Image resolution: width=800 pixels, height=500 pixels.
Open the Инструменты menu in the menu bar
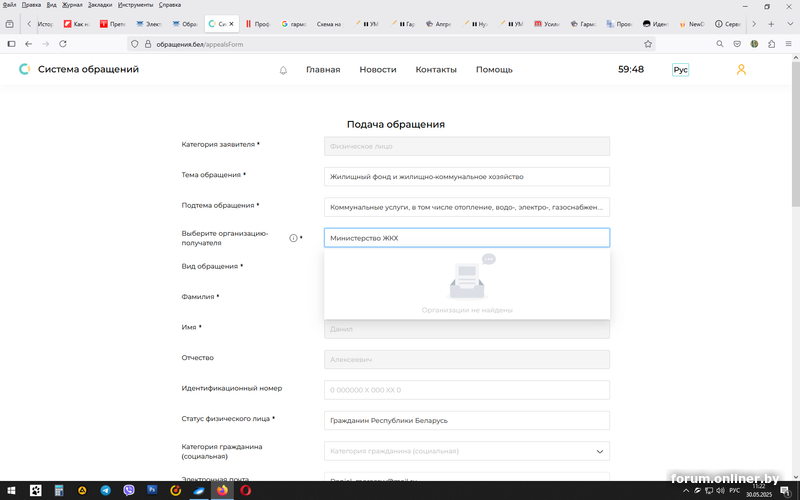click(135, 5)
